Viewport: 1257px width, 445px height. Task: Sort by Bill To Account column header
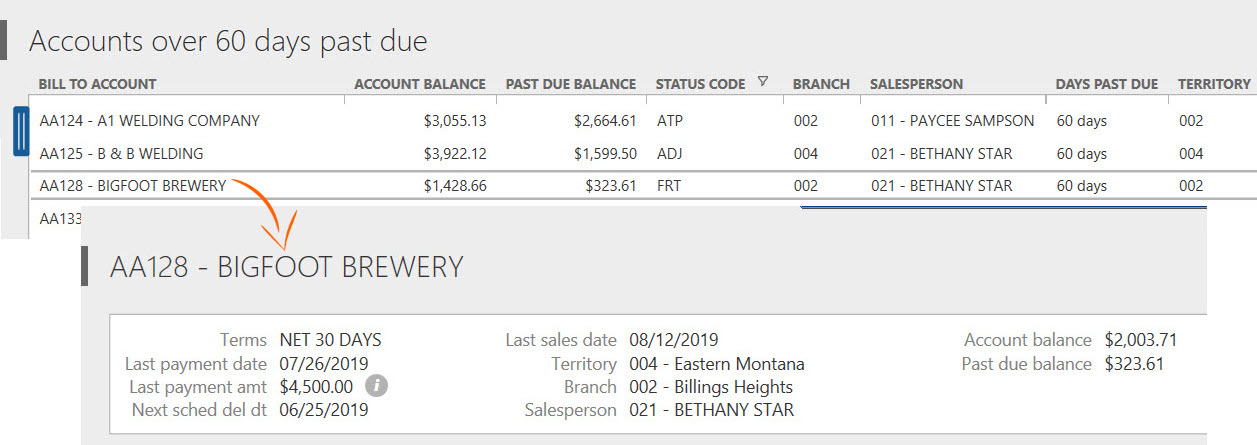click(97, 85)
